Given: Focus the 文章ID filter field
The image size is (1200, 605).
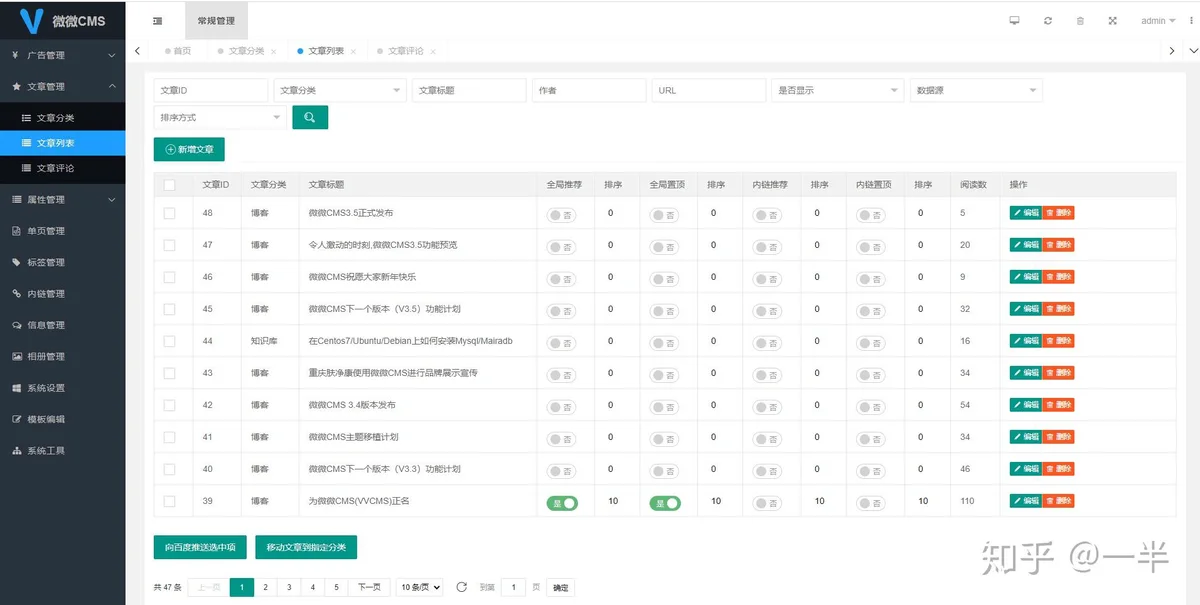Looking at the screenshot, I should 211,90.
